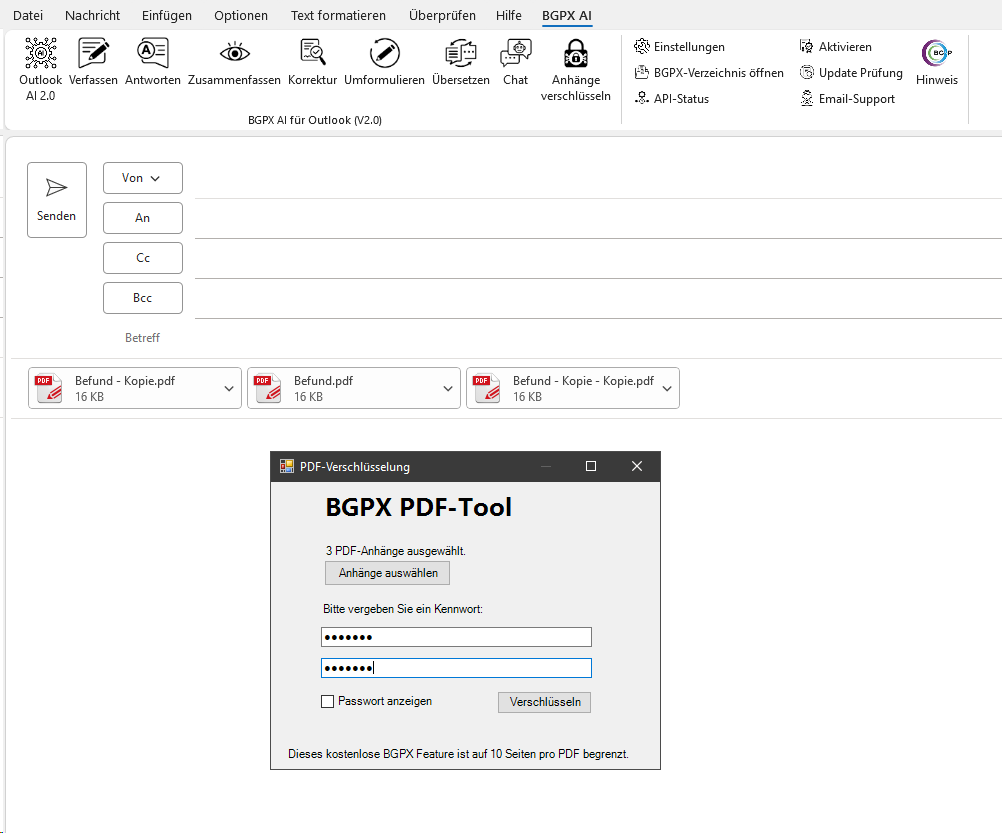Open the Verfassen compose tool
Screen dimensions: 1002x833
pos(93,54)
